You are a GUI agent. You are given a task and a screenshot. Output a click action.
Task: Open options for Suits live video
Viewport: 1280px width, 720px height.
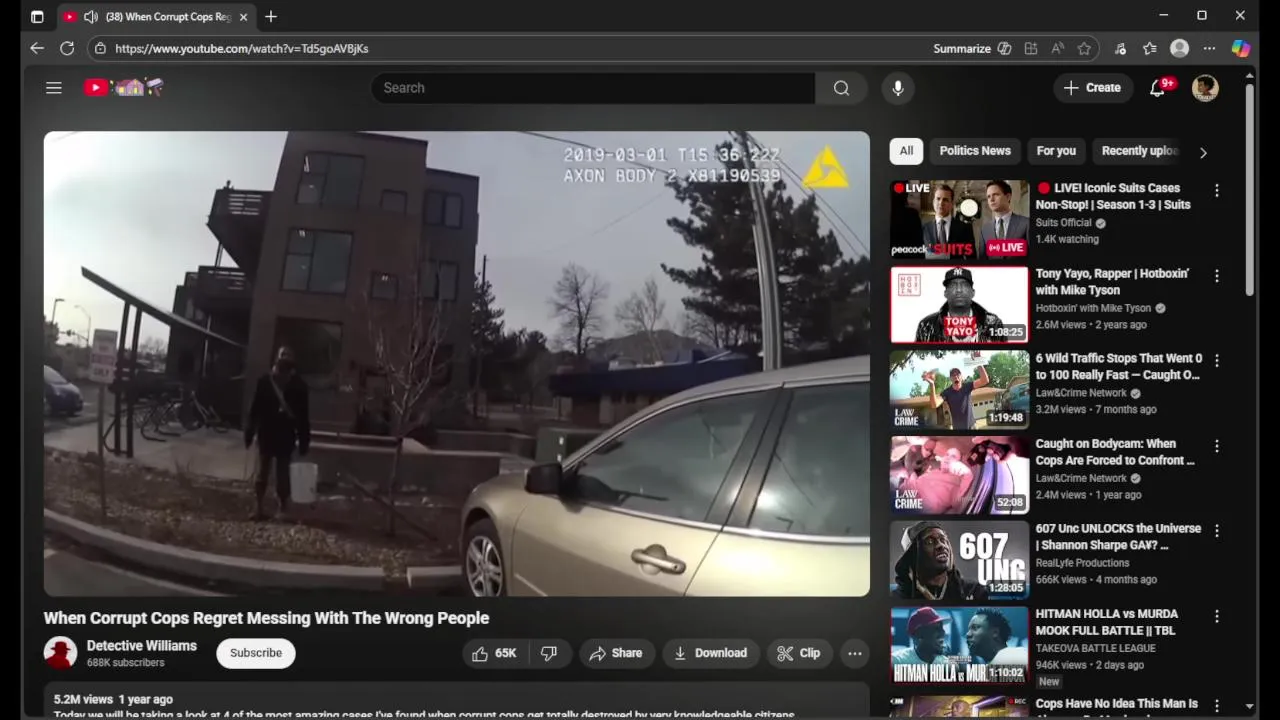coord(1217,190)
